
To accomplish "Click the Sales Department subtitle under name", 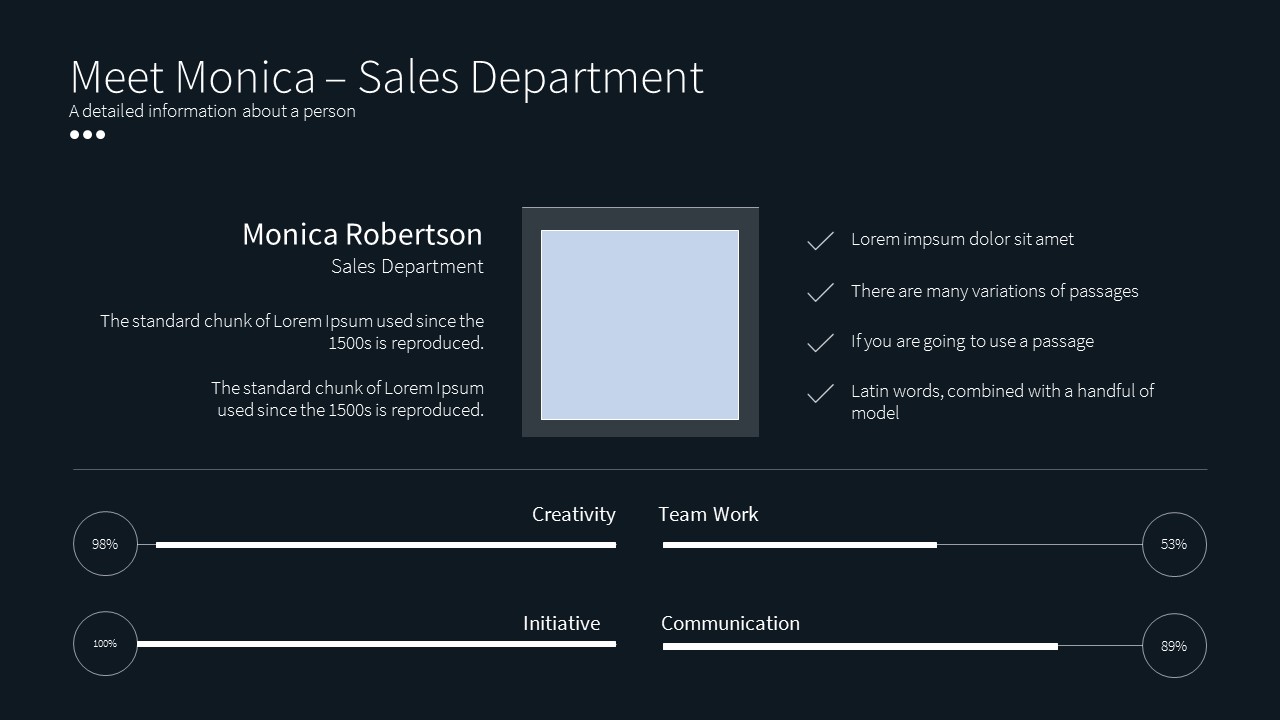I will tap(407, 266).
